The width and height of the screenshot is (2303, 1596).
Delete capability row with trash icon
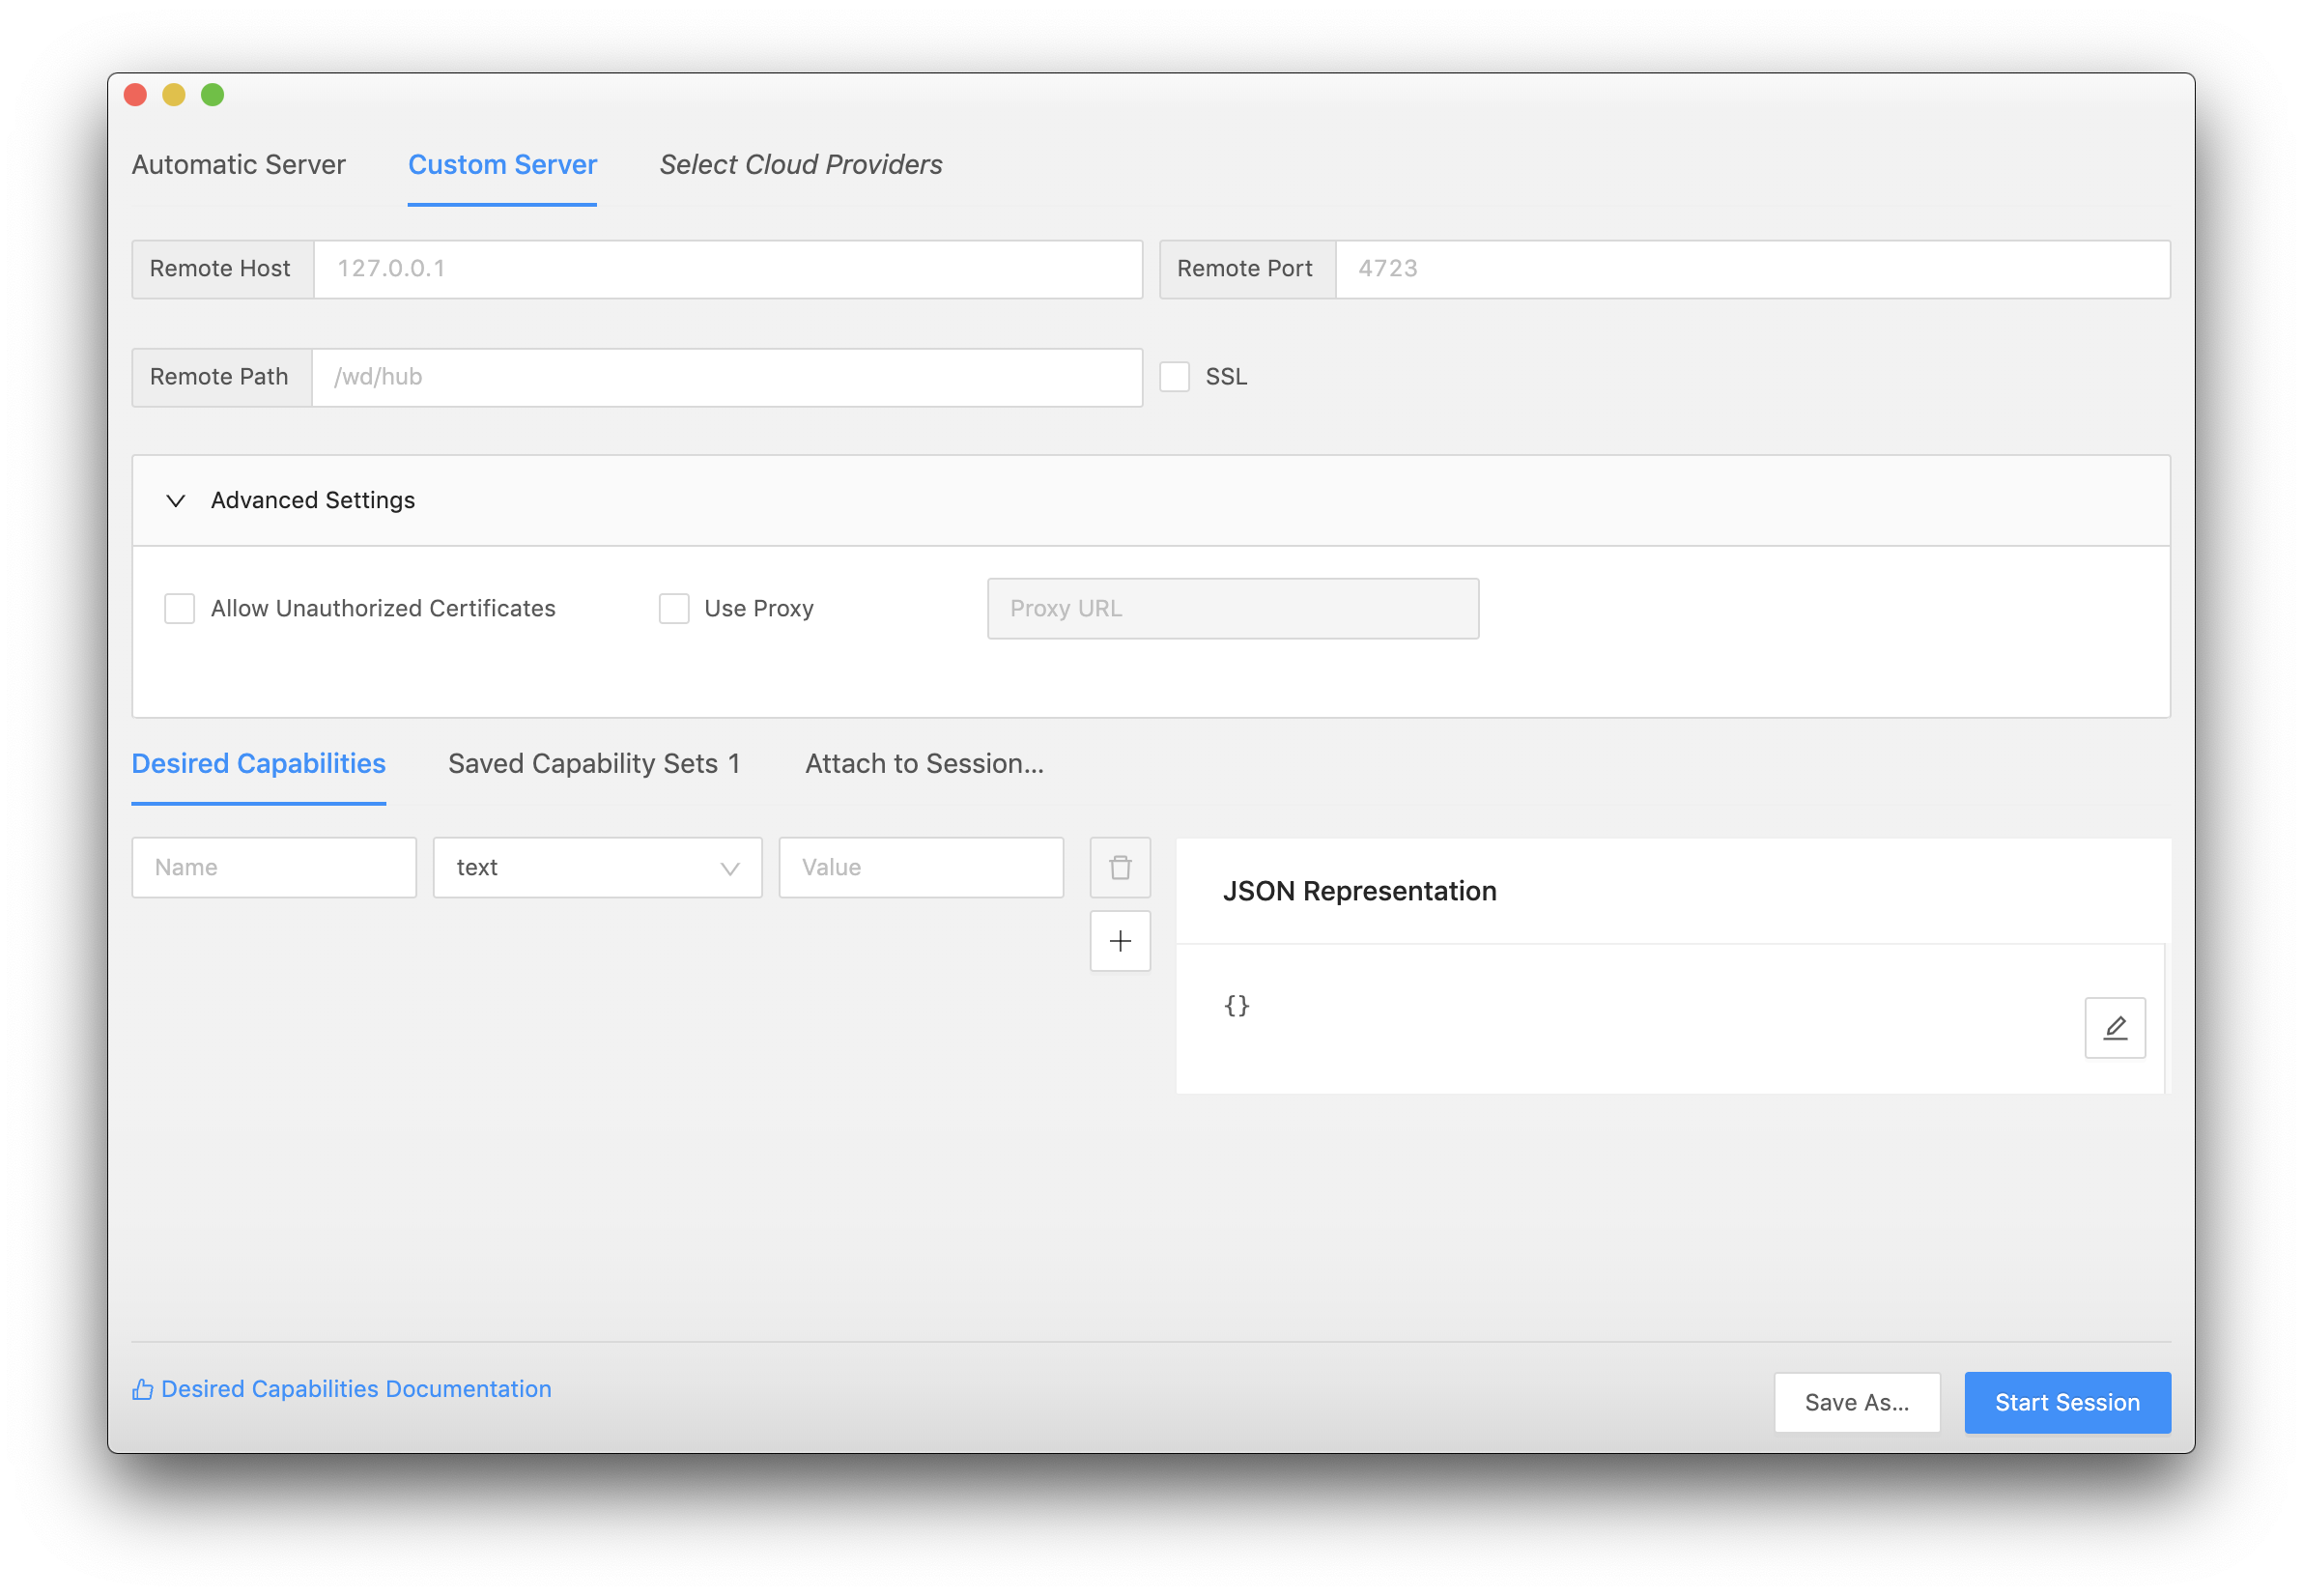[1120, 867]
